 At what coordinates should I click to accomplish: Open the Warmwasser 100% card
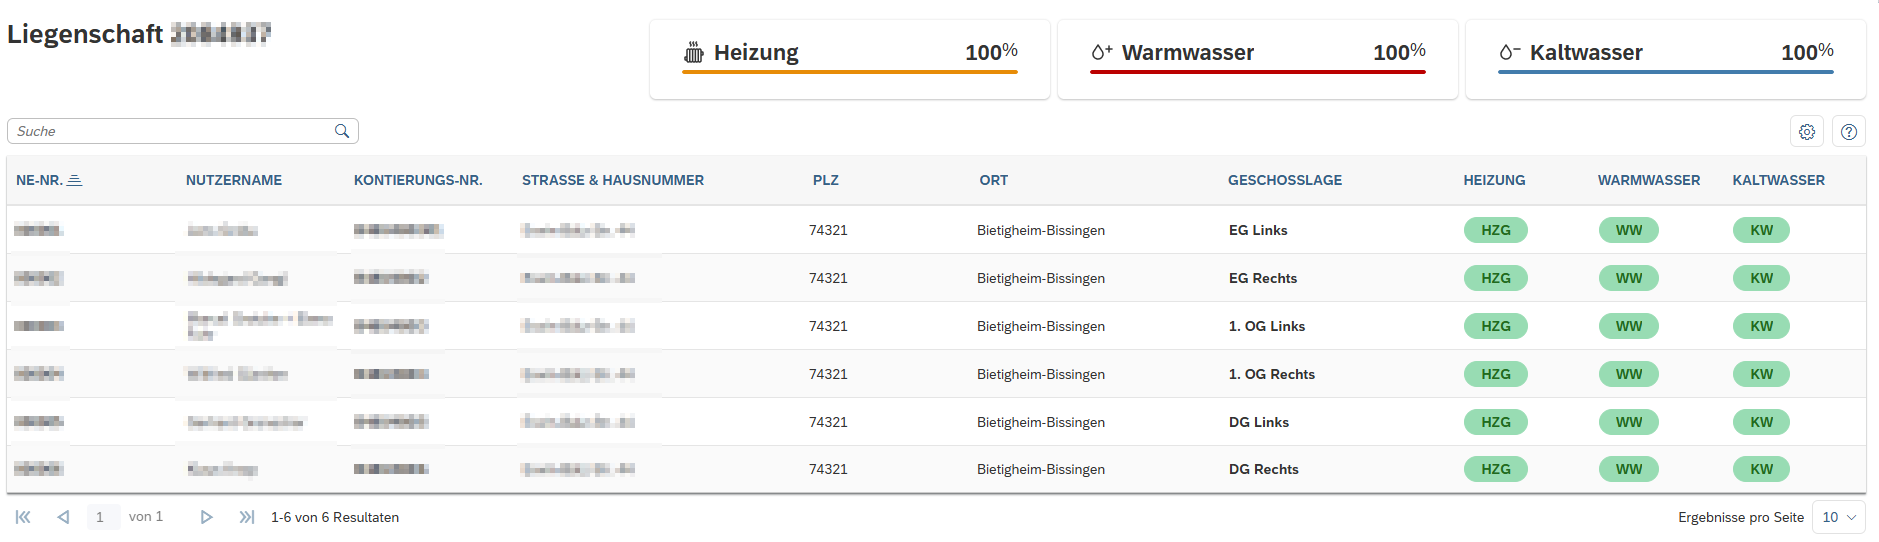(x=1257, y=59)
